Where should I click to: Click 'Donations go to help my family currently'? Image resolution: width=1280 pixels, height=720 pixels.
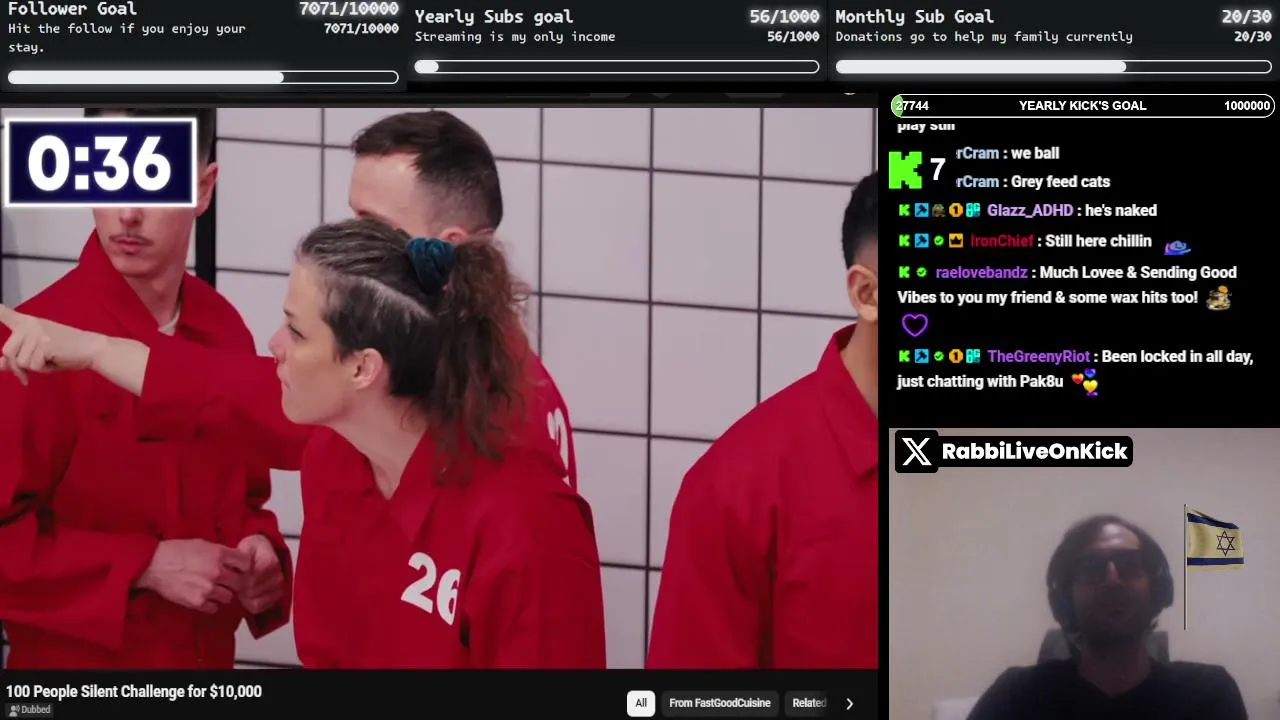click(984, 37)
